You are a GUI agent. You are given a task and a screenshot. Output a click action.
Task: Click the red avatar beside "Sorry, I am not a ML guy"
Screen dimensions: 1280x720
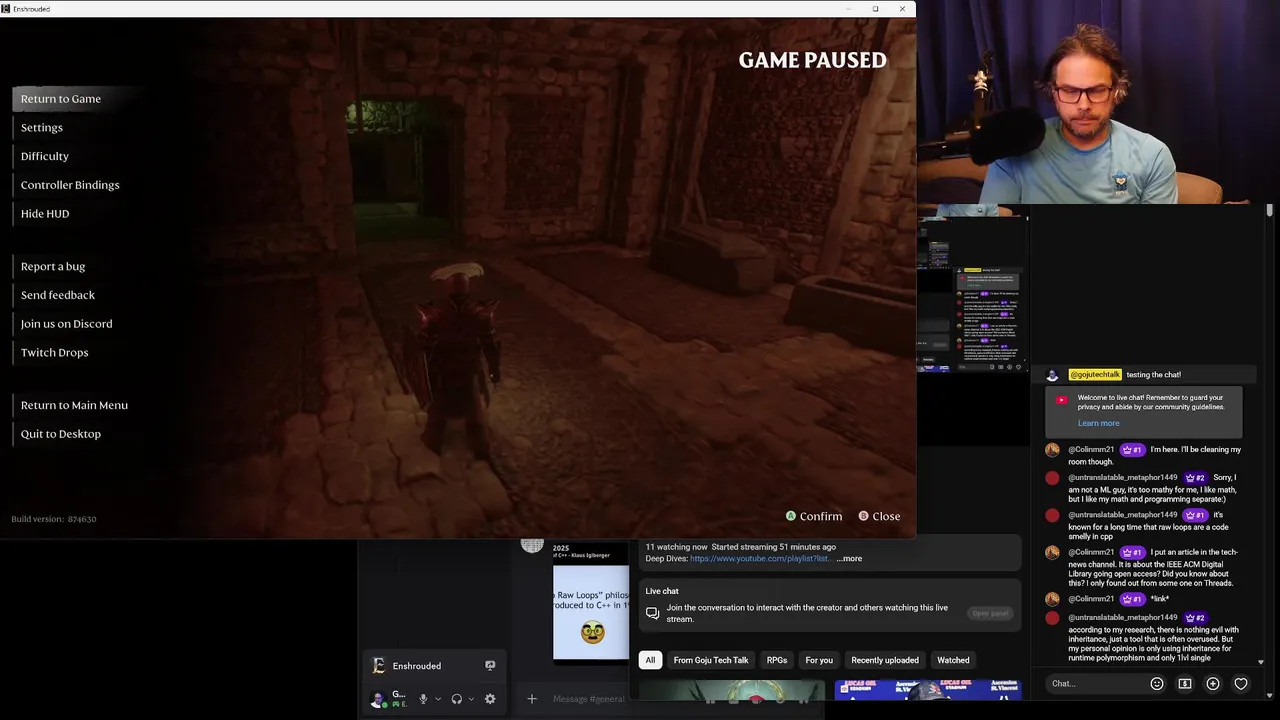[1052, 478]
